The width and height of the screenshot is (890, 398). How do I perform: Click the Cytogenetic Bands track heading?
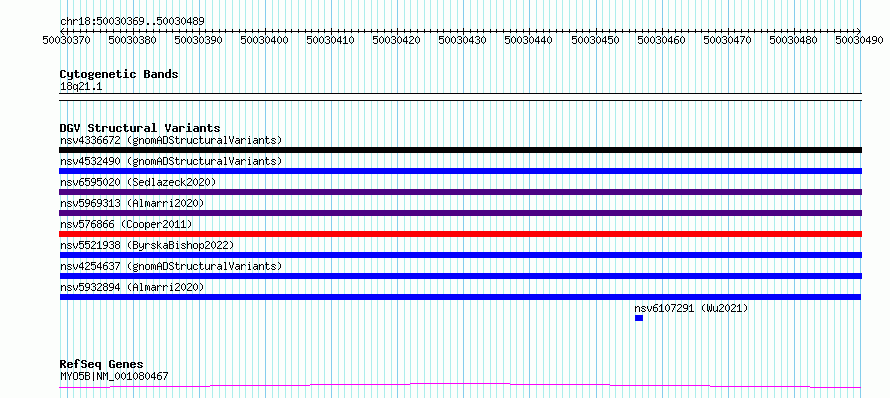(119, 74)
